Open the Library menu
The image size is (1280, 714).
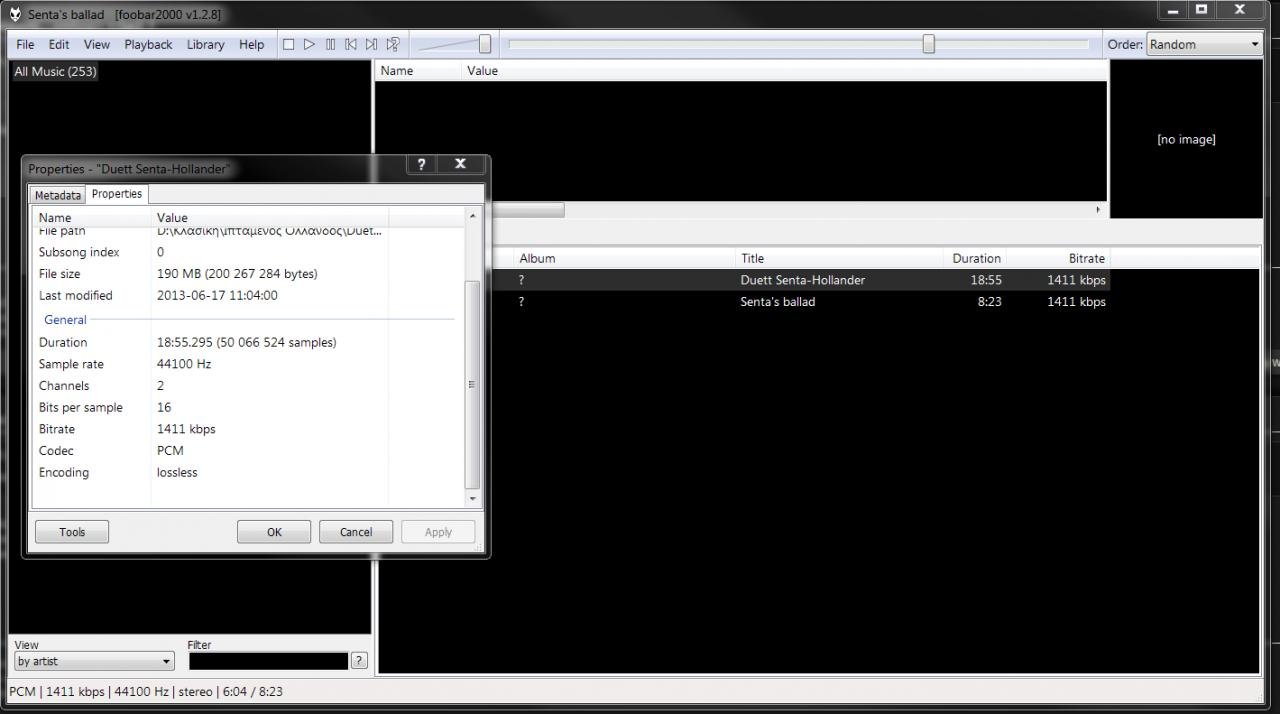pos(205,44)
